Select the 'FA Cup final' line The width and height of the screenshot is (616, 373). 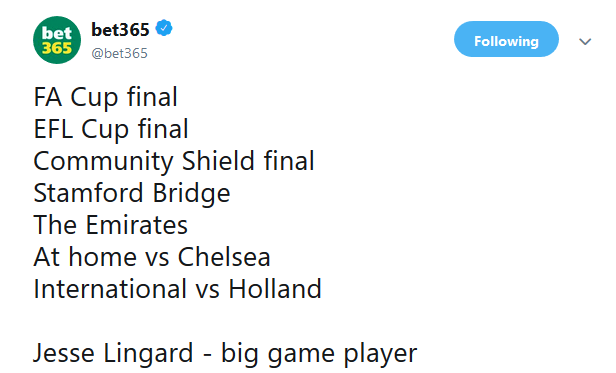pos(106,97)
